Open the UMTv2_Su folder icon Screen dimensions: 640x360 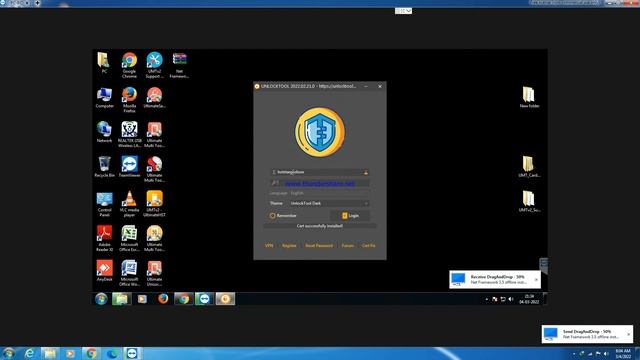(529, 201)
